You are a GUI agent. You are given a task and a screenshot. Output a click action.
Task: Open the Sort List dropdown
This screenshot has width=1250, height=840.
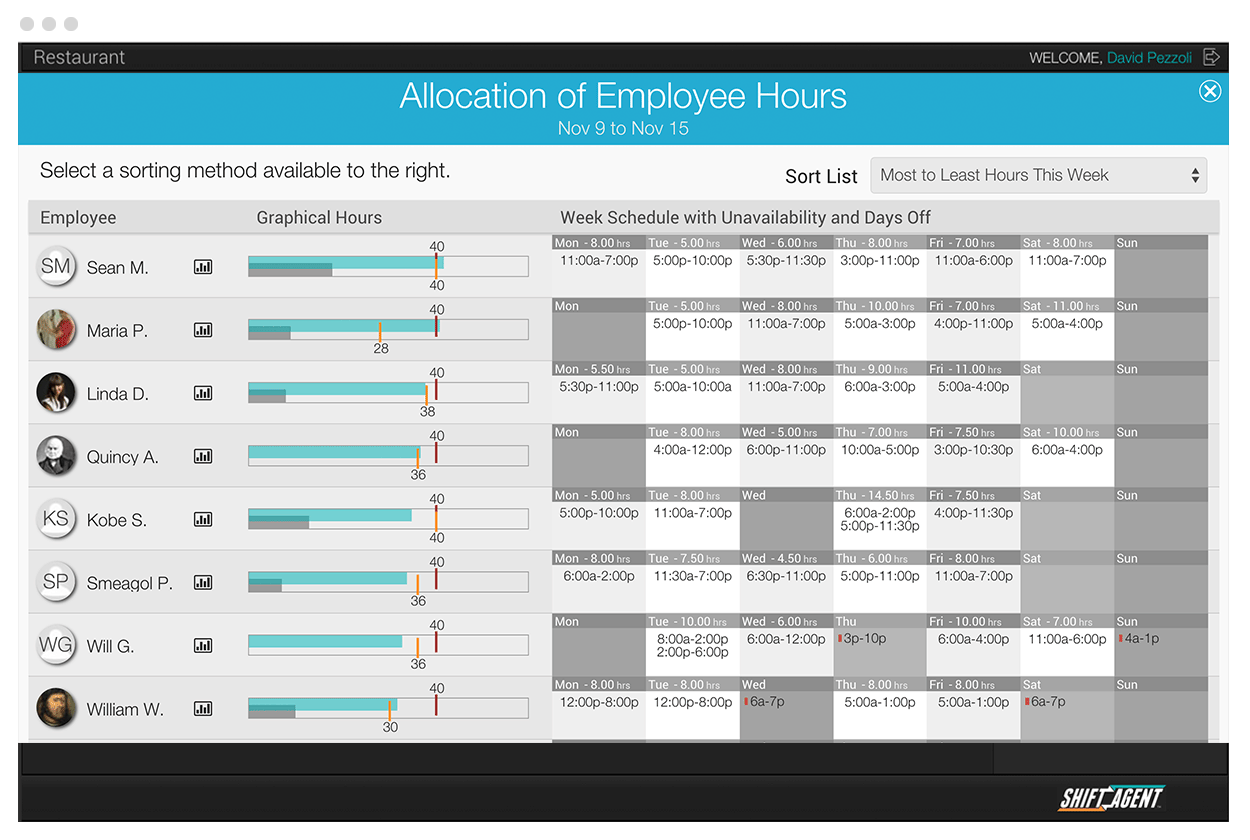(x=1038, y=175)
